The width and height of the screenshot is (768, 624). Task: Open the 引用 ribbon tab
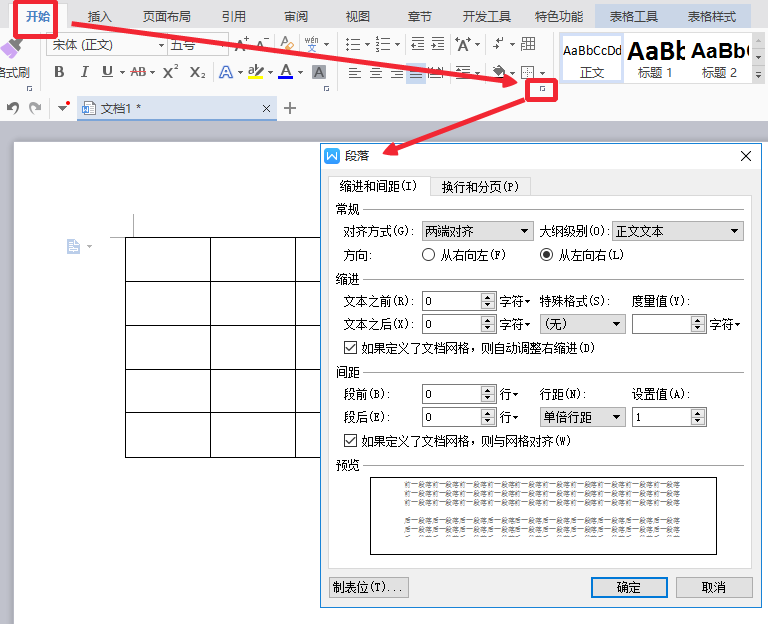[x=234, y=17]
